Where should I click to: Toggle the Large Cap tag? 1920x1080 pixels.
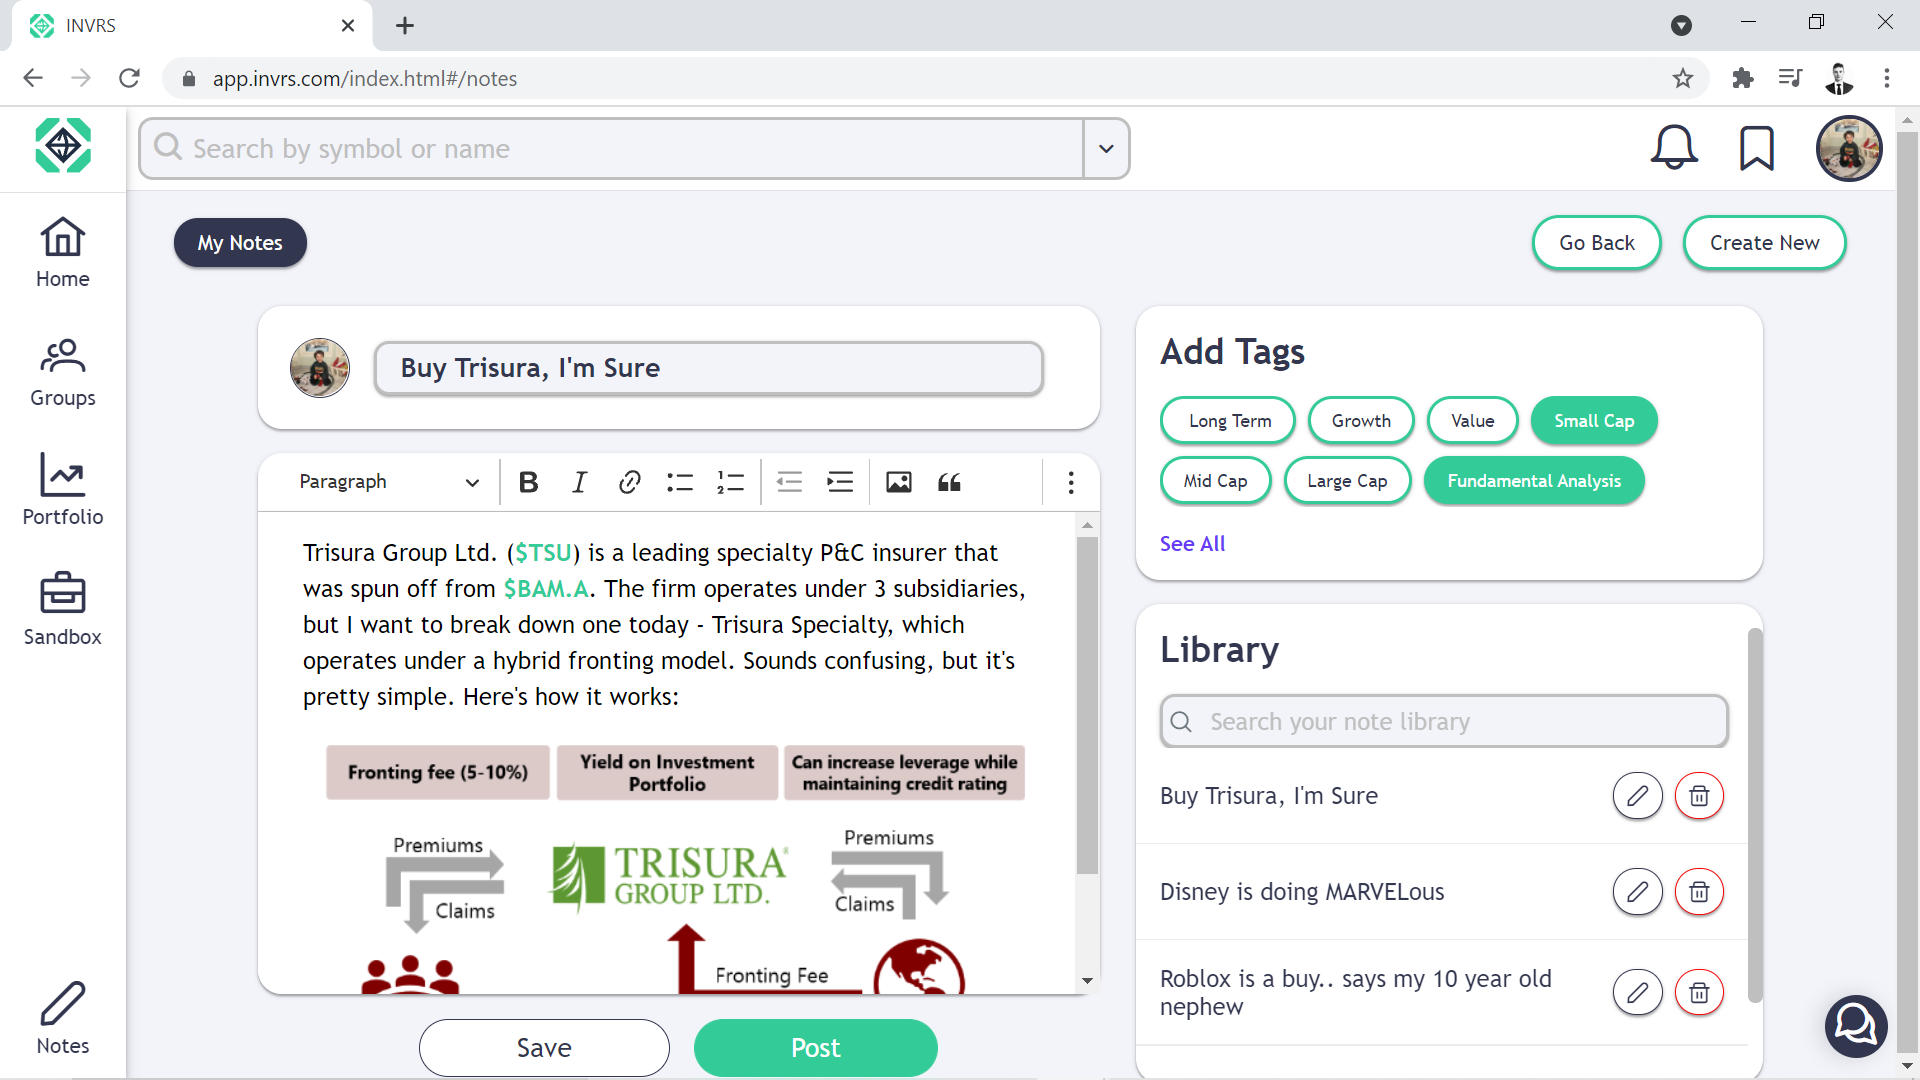(x=1347, y=481)
